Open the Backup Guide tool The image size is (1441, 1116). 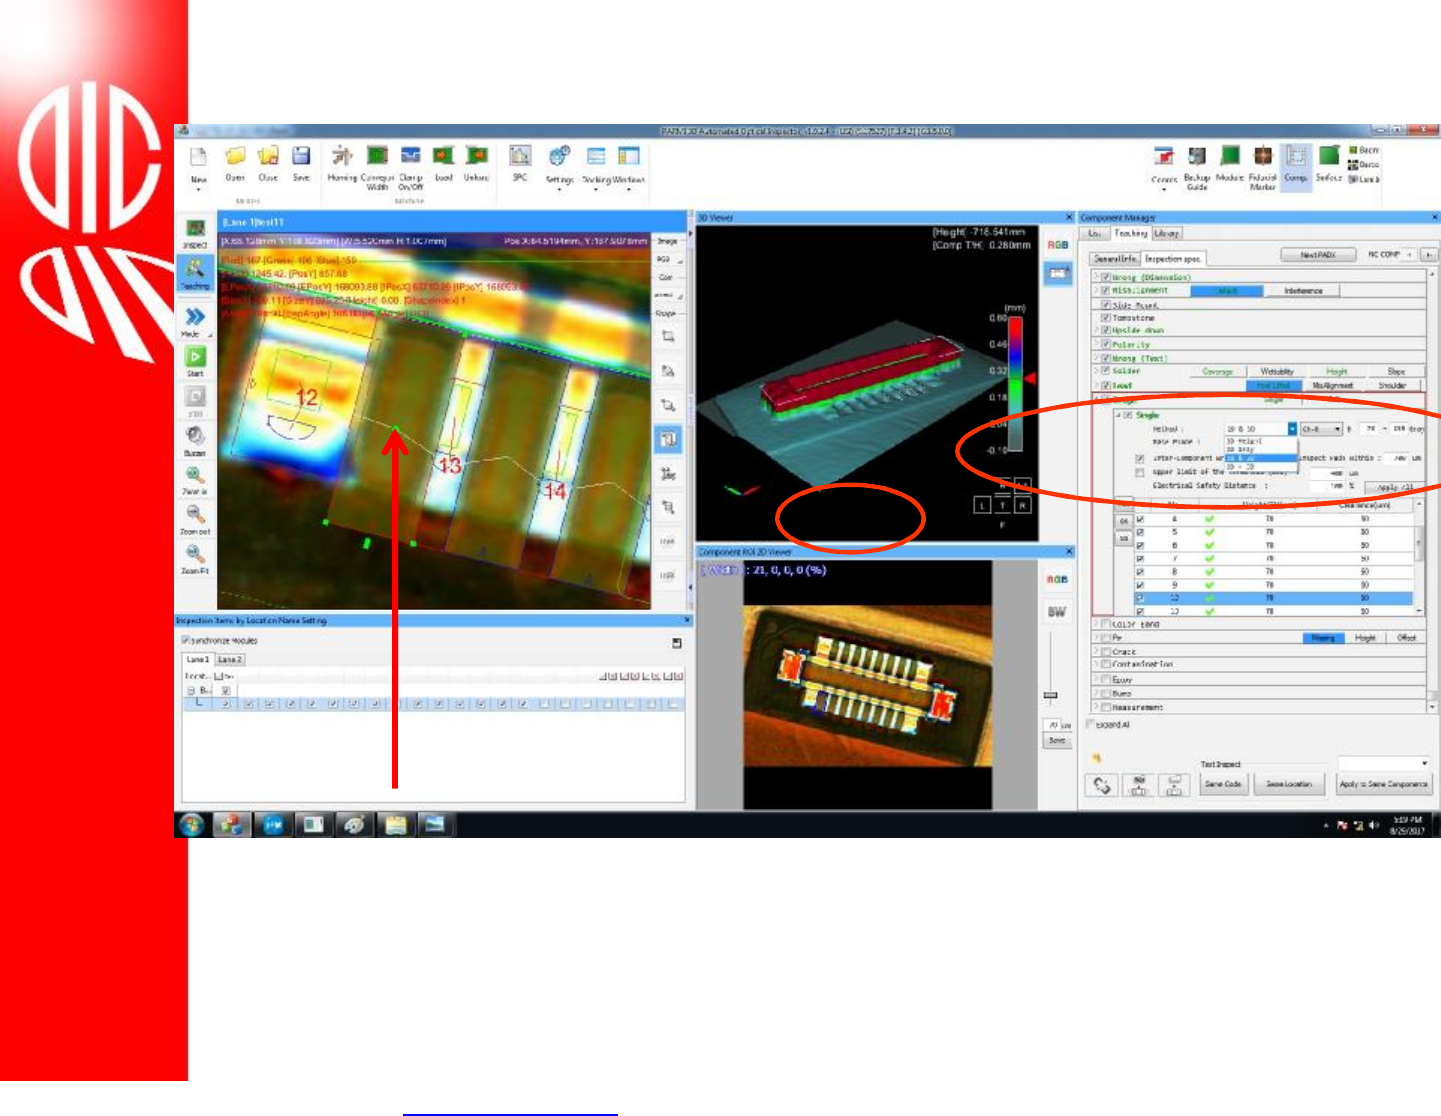click(1197, 167)
